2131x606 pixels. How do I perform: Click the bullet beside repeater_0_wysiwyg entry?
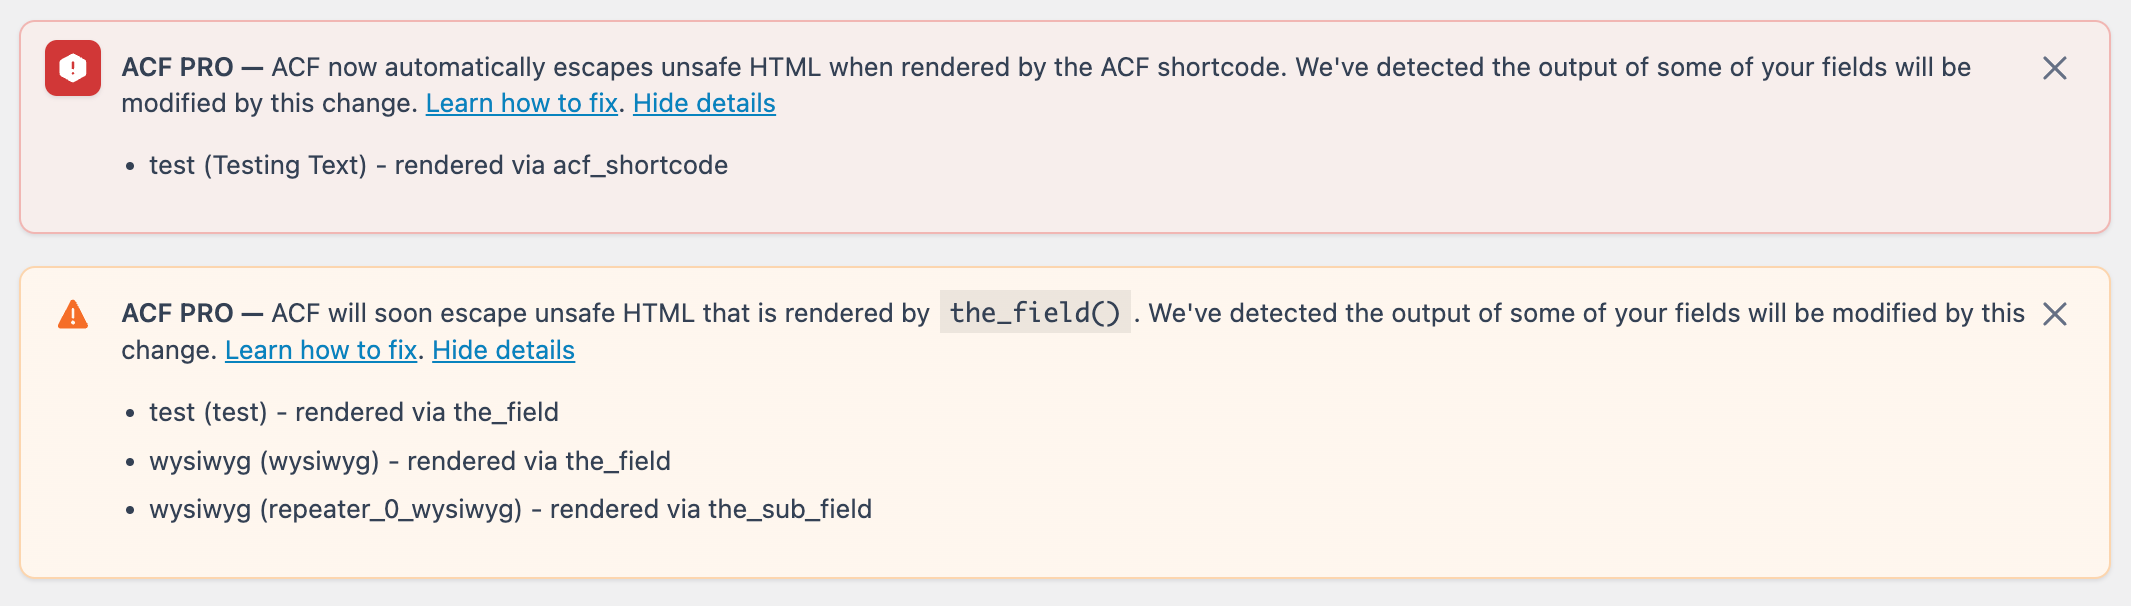(x=131, y=510)
